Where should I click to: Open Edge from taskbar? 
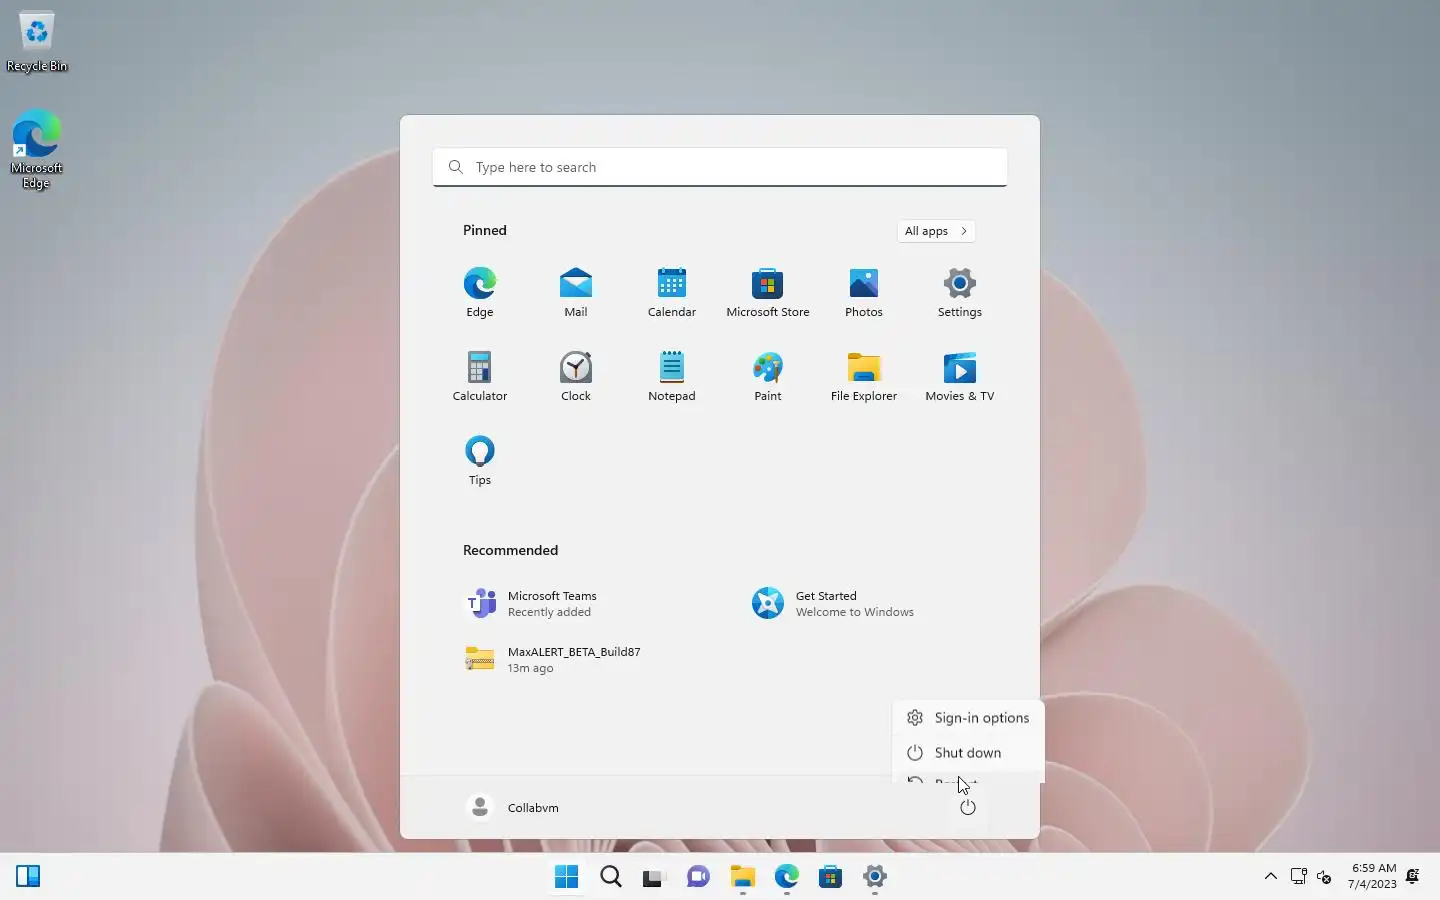[786, 877]
